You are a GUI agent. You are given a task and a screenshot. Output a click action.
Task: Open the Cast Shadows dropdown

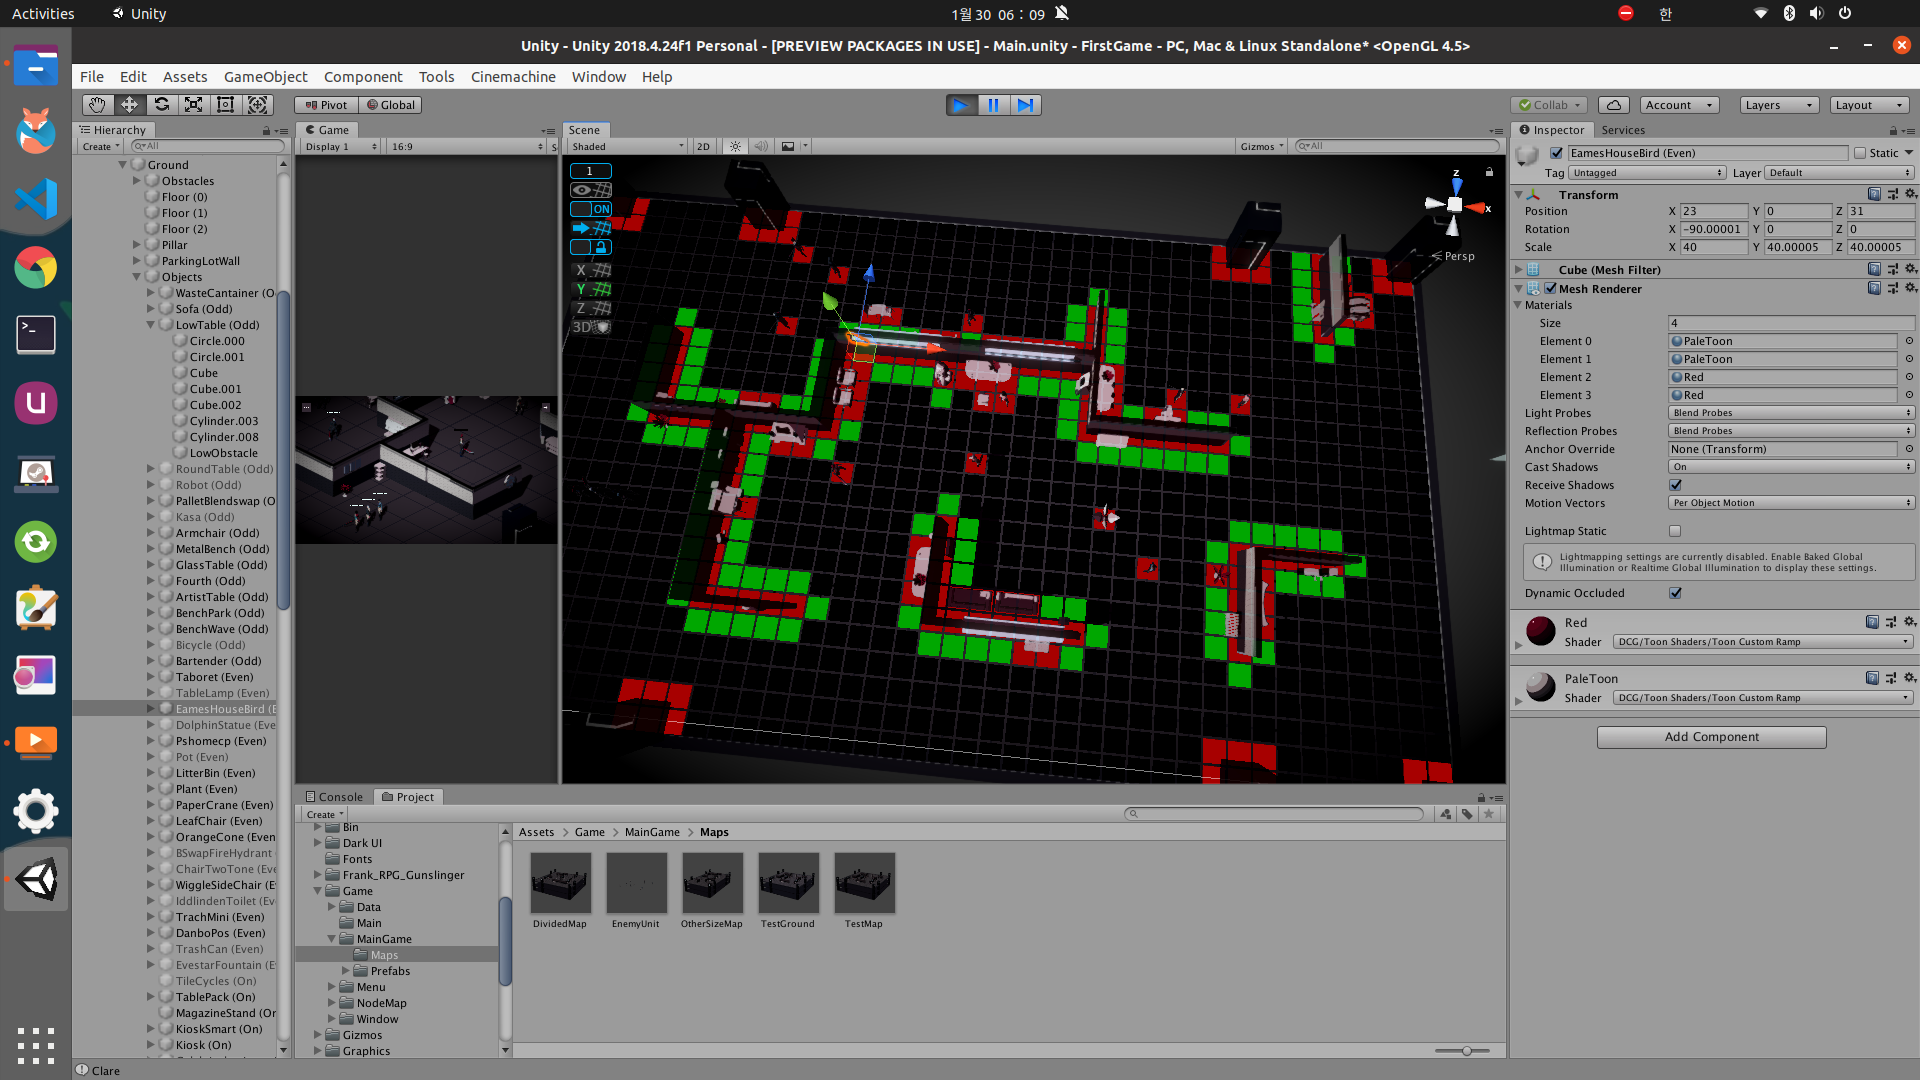point(1790,467)
